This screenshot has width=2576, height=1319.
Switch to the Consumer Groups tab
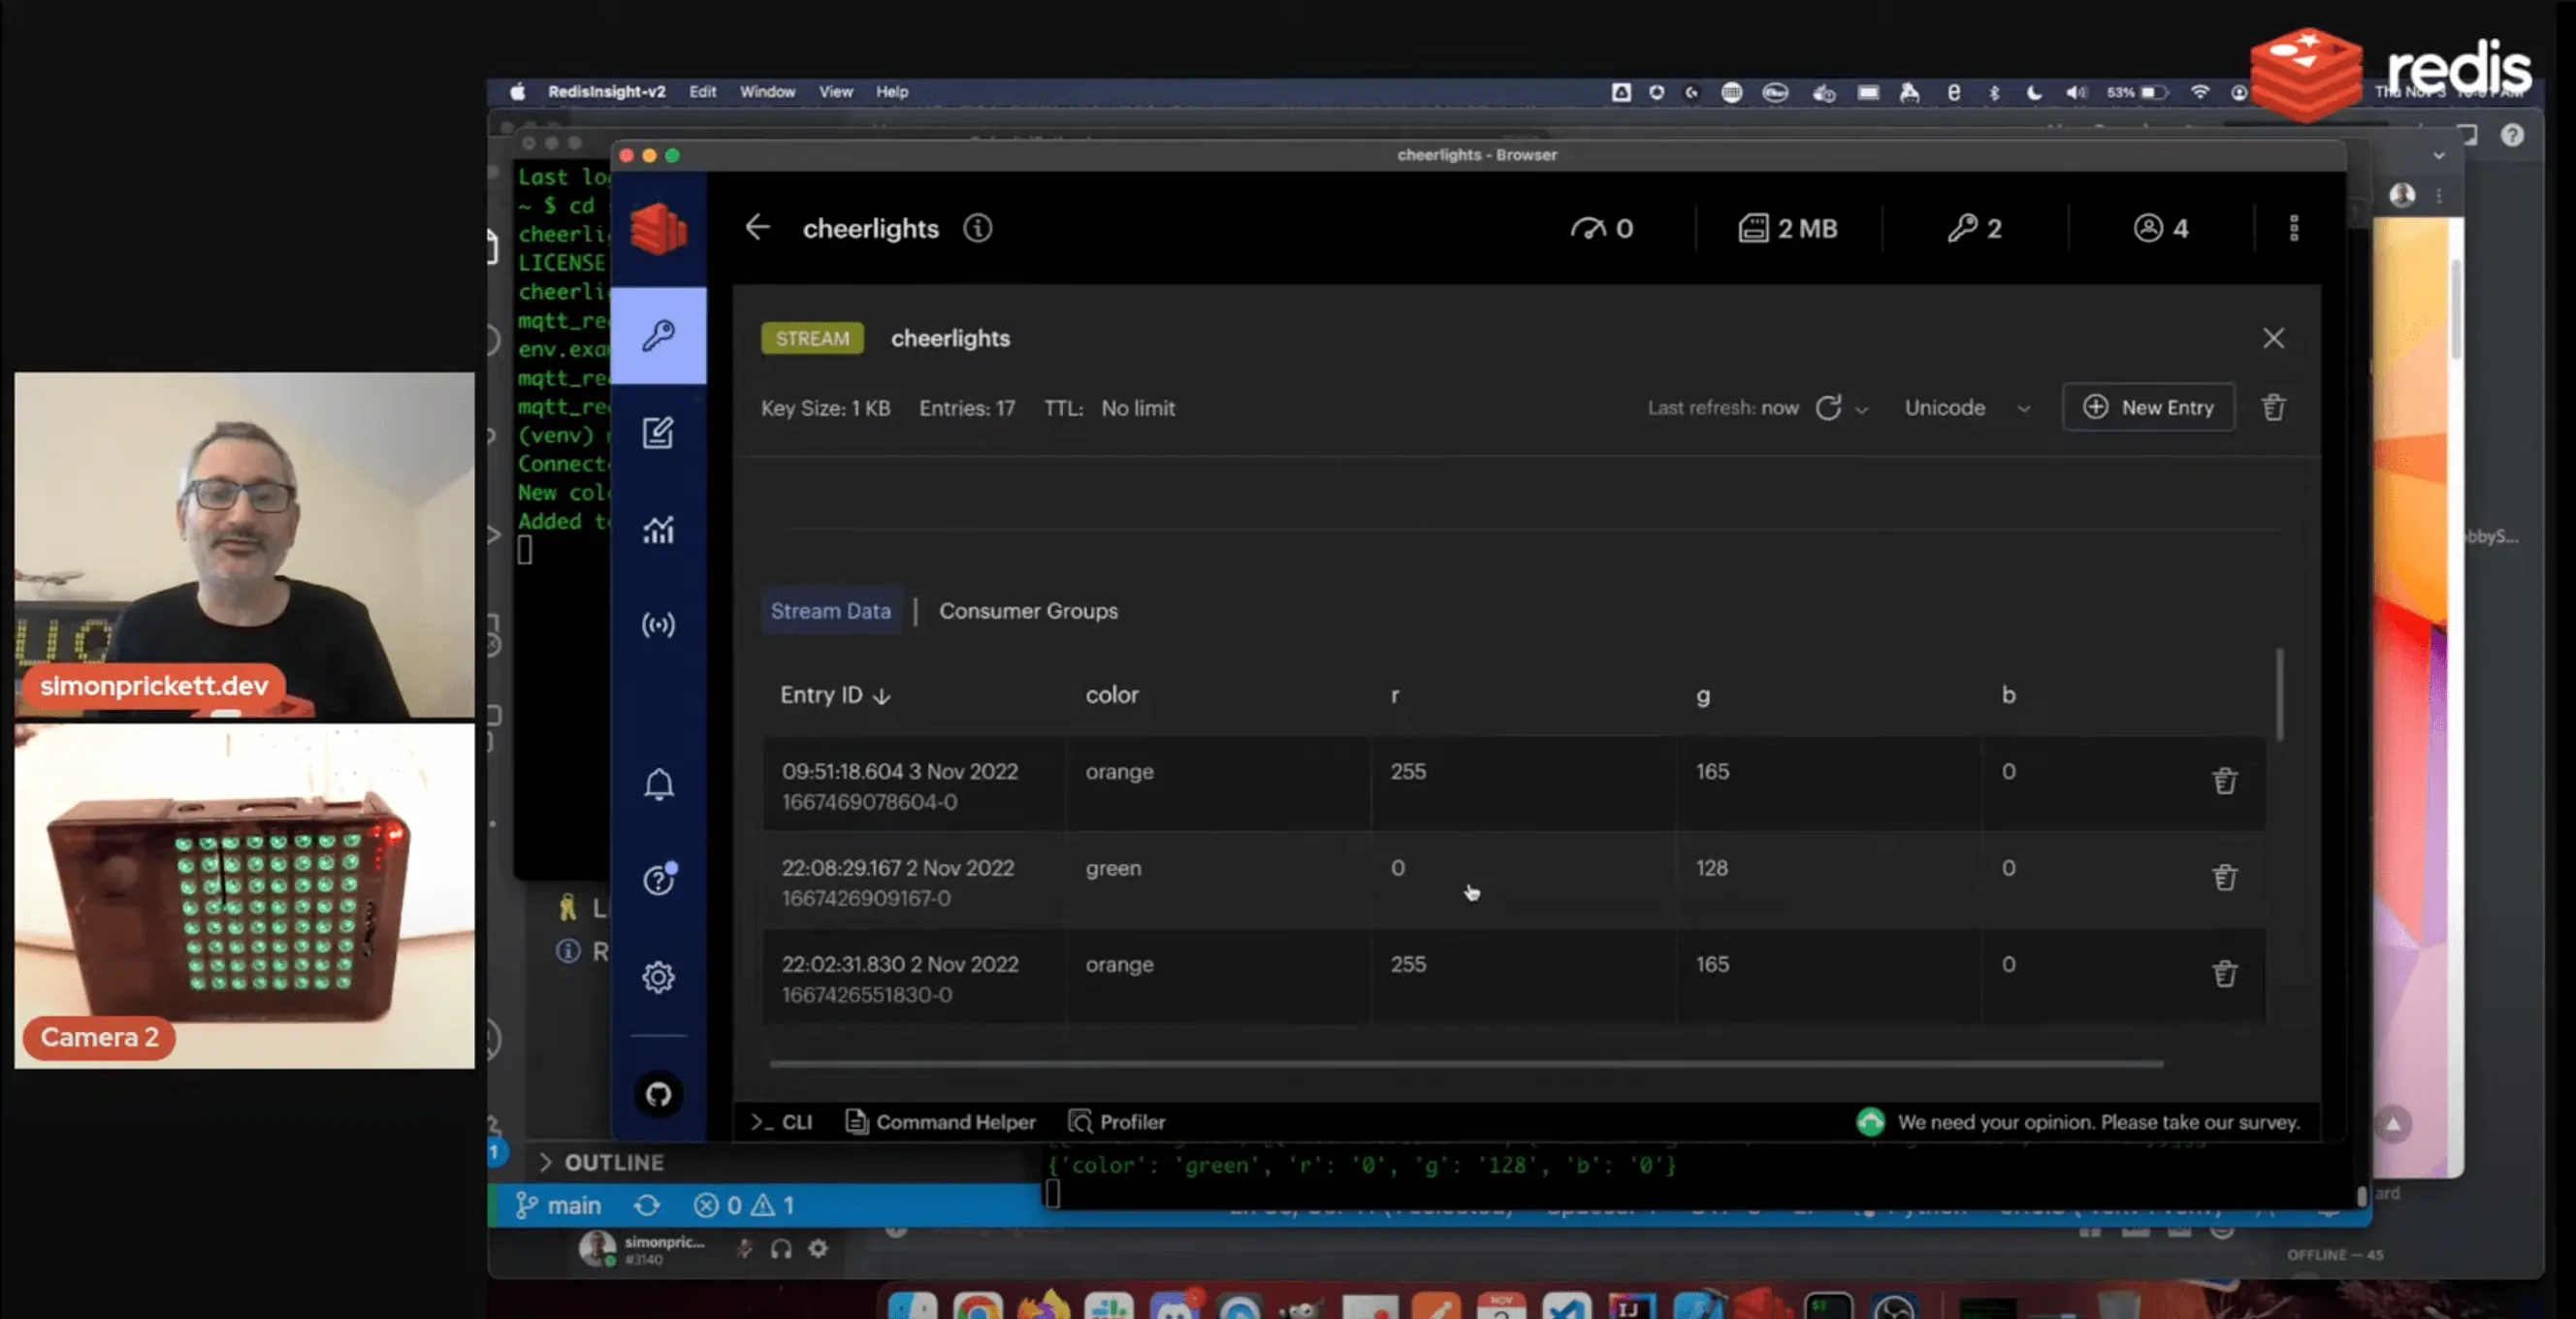click(x=1028, y=610)
